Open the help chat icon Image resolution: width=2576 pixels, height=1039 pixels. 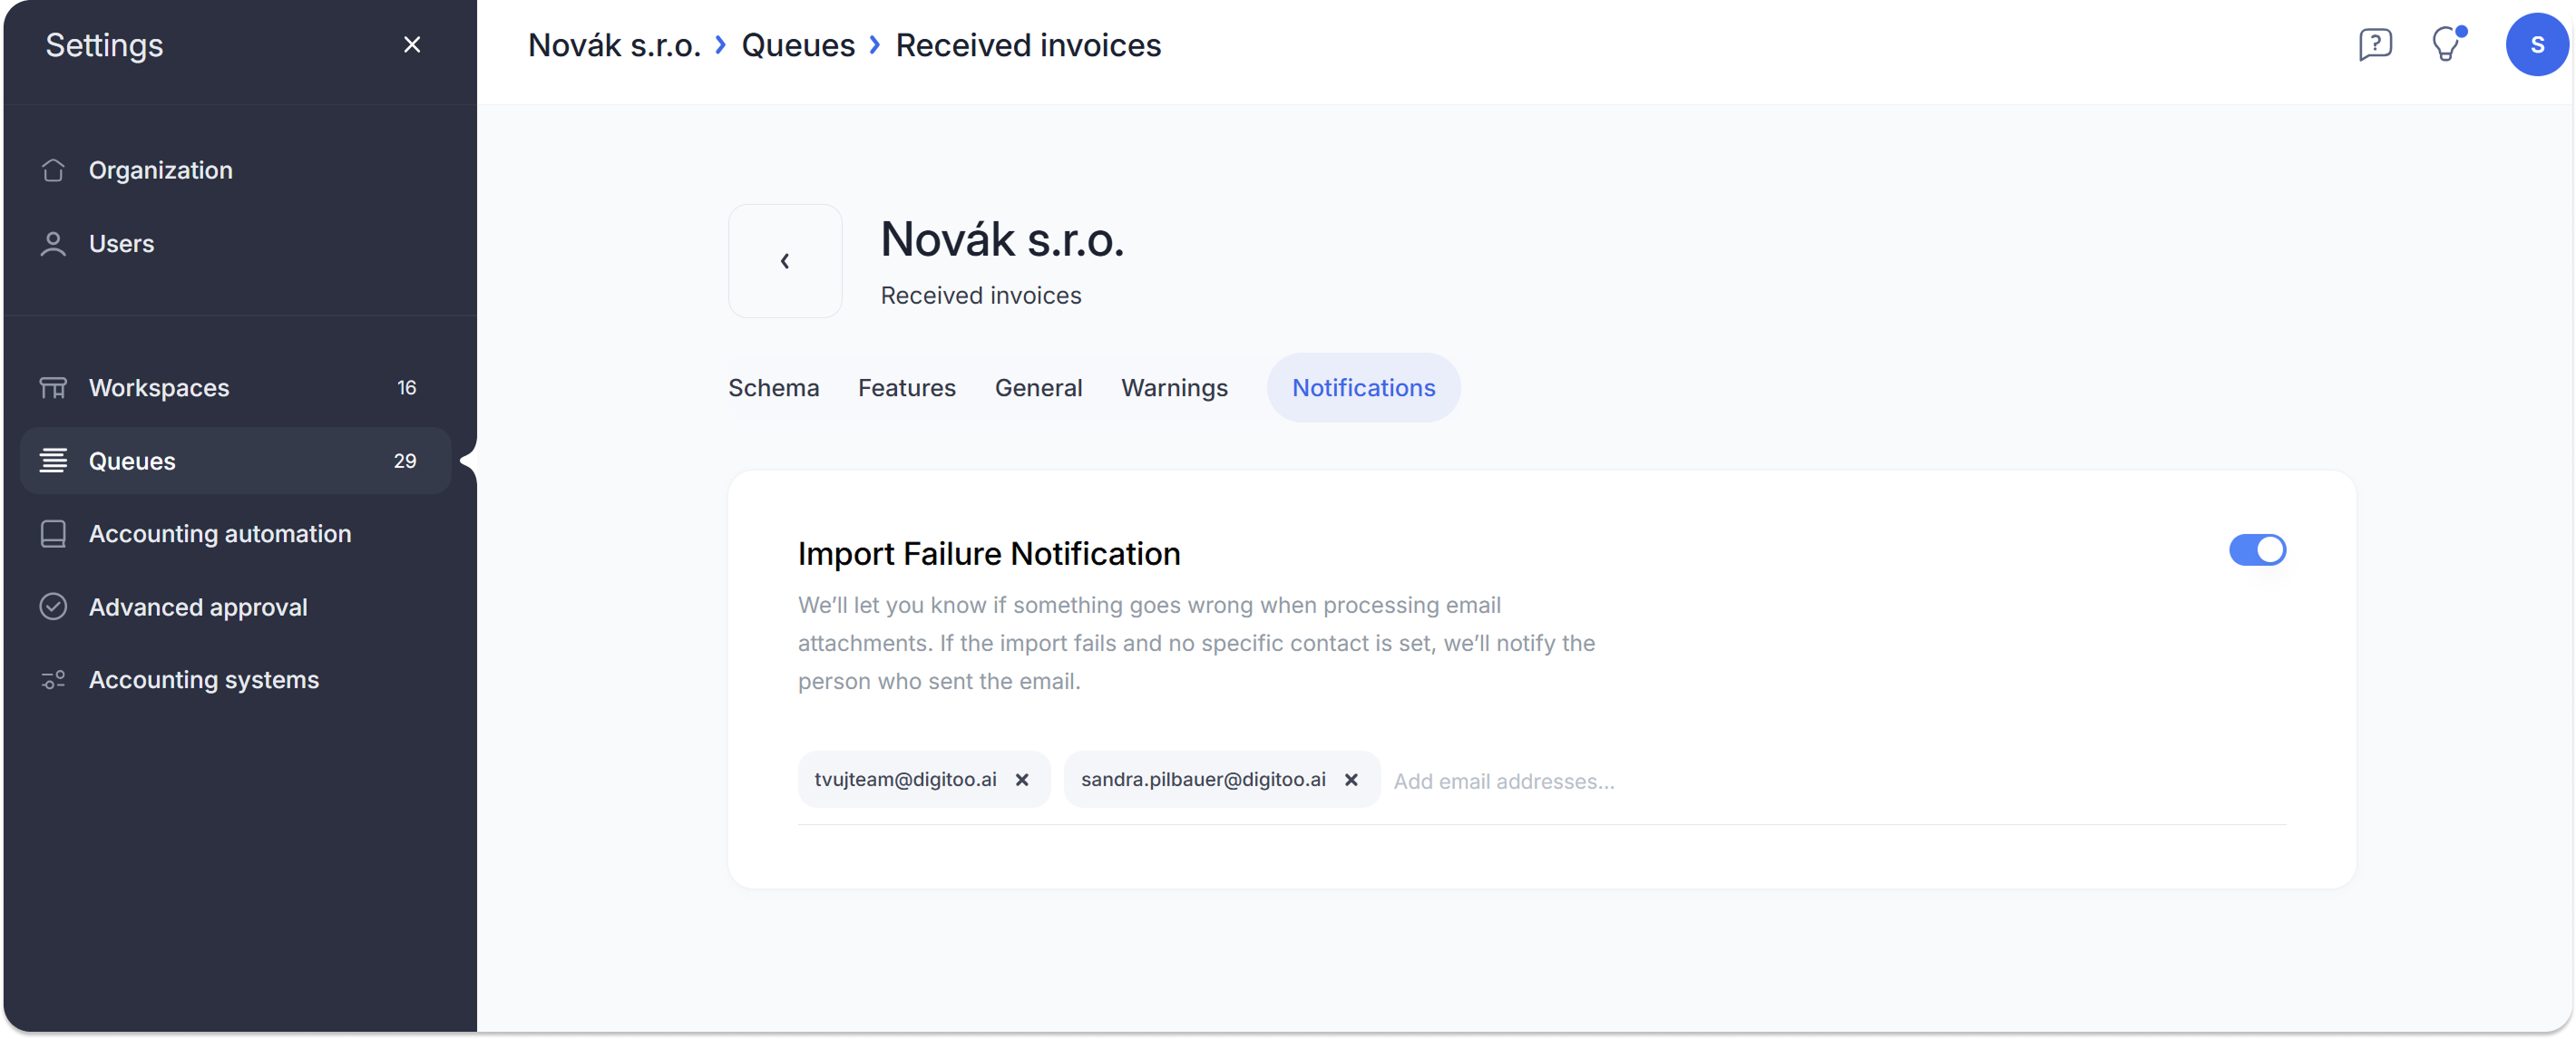[2376, 44]
